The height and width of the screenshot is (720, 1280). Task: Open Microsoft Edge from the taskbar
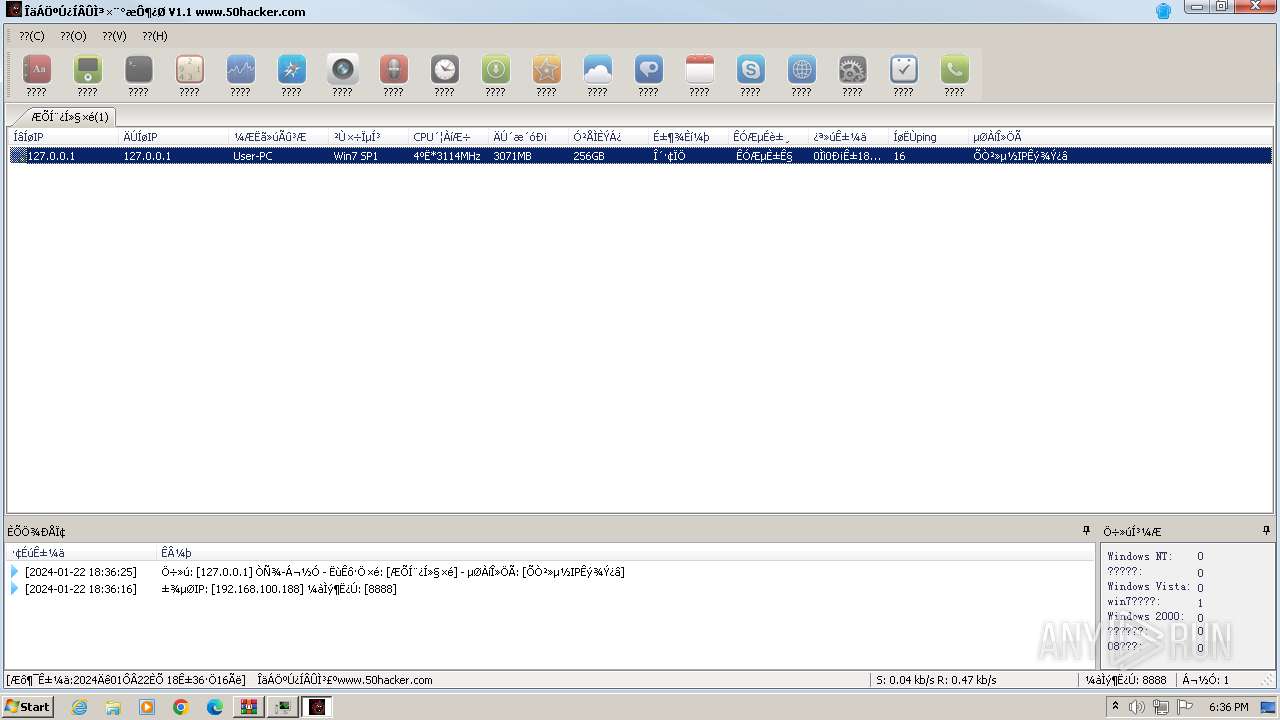pyautogui.click(x=215, y=707)
